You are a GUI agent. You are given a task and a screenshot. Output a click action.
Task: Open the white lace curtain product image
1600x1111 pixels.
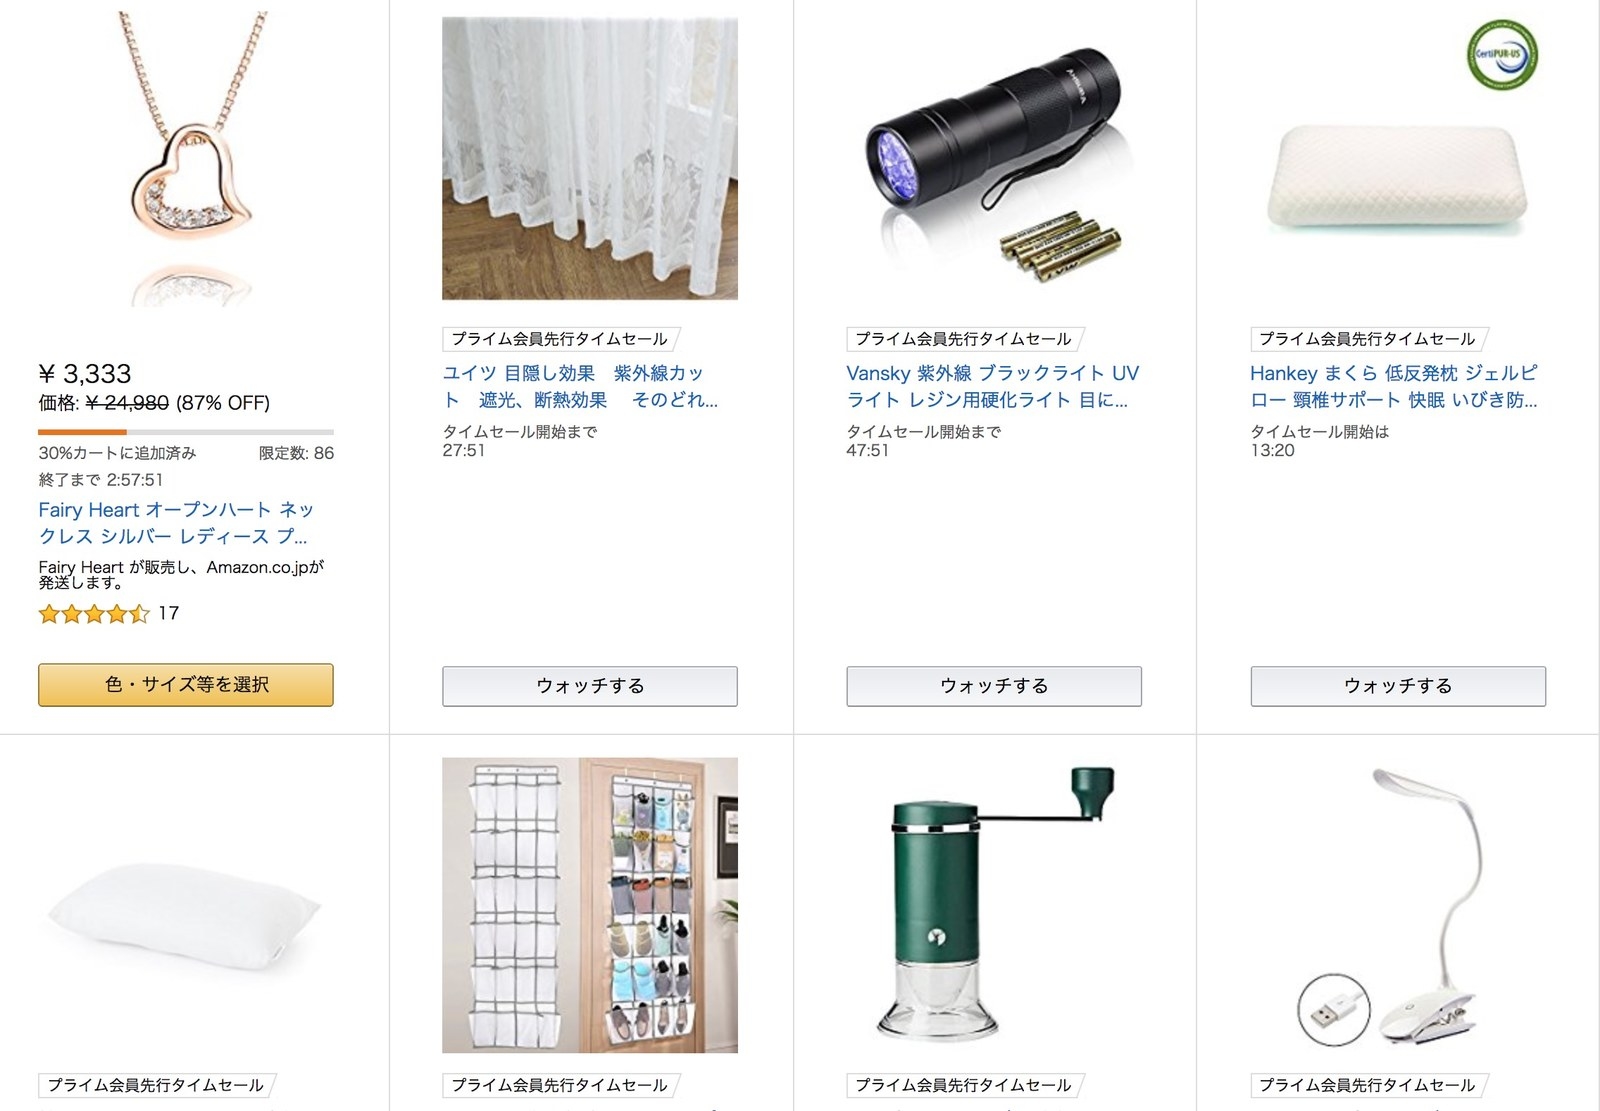[590, 158]
